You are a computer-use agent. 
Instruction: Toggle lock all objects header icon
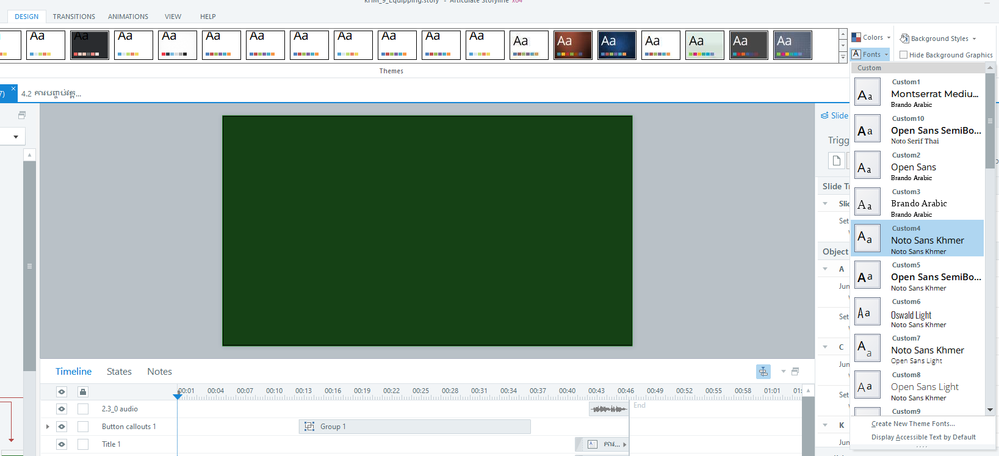(x=83, y=392)
